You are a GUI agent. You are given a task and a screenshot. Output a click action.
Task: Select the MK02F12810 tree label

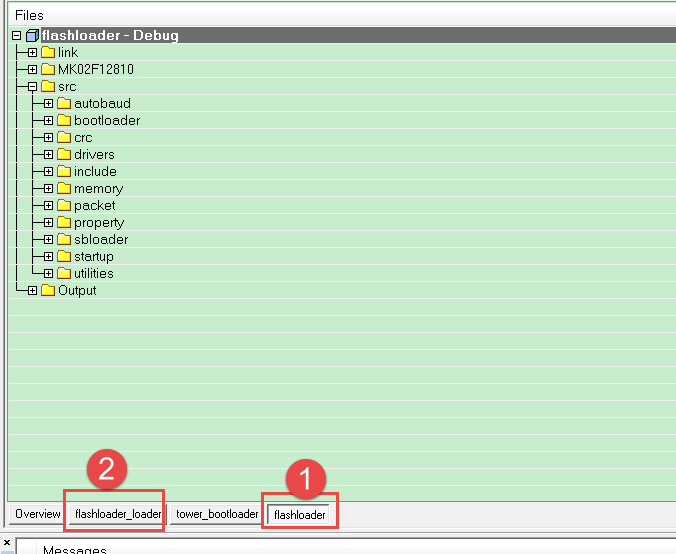click(96, 69)
